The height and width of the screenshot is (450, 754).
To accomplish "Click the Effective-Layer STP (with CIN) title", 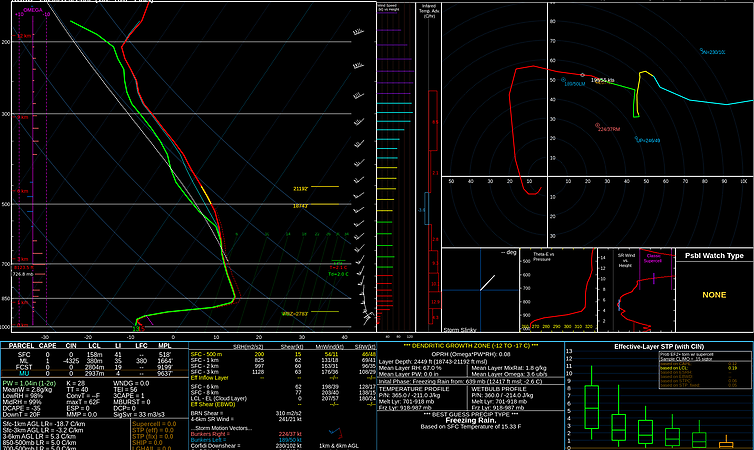I will (x=659, y=347).
